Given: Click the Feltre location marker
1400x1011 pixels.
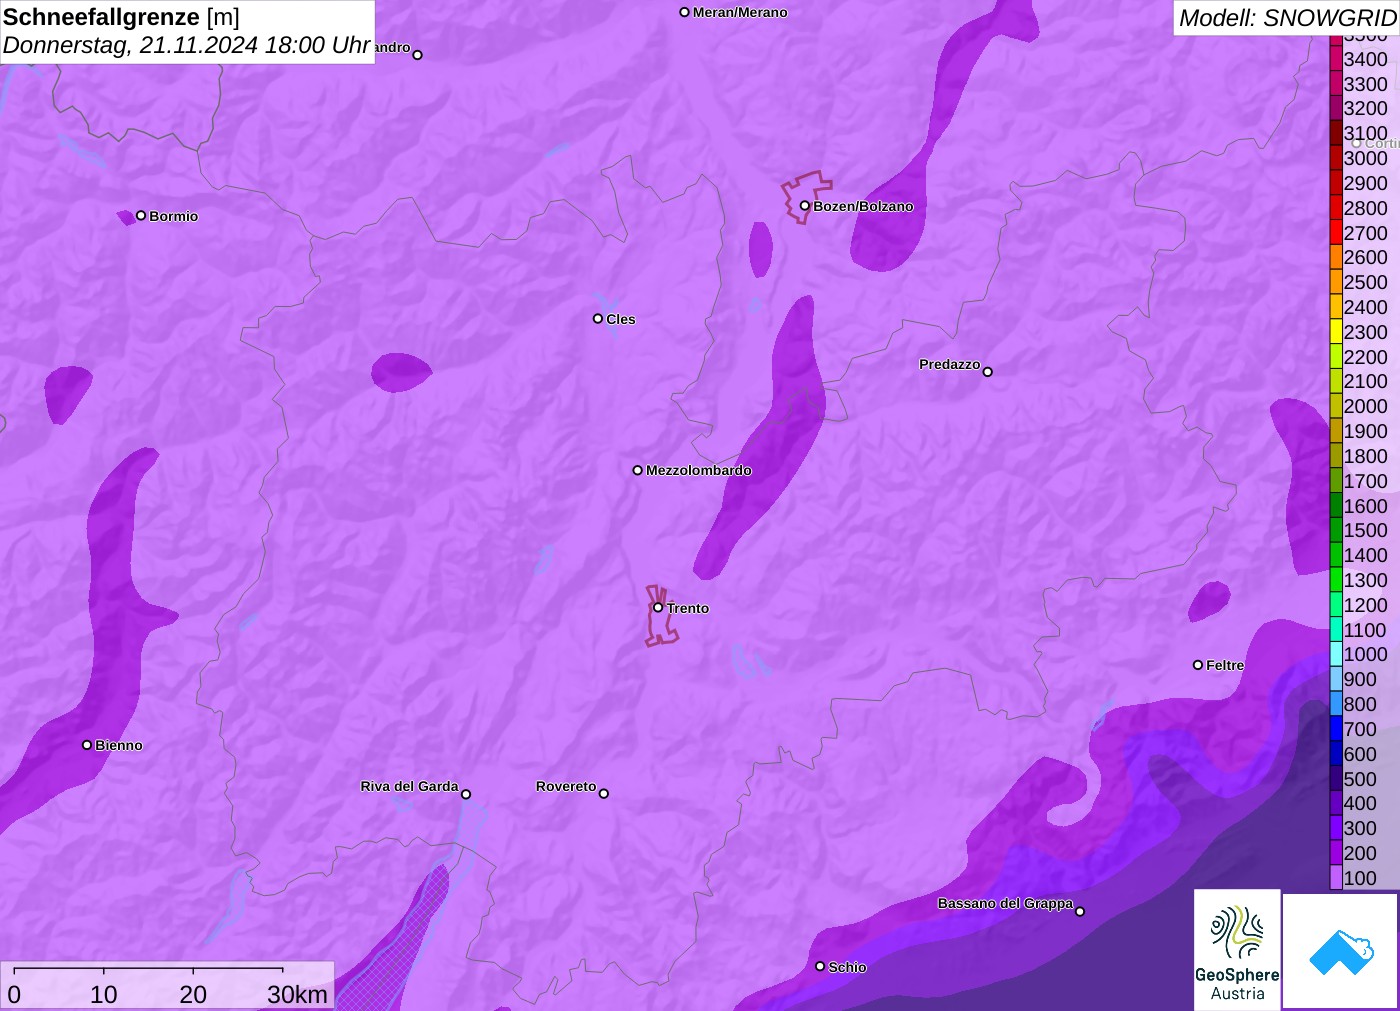Looking at the screenshot, I should click(x=1198, y=665).
